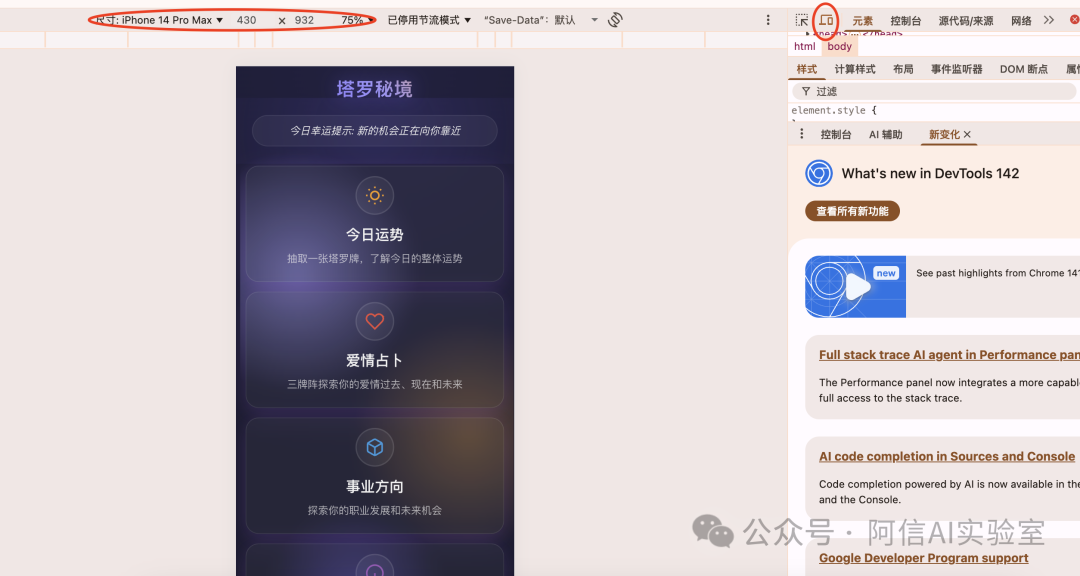Switch to the 网络 panel tab
Screen dimensions: 1080x576
1020,19
